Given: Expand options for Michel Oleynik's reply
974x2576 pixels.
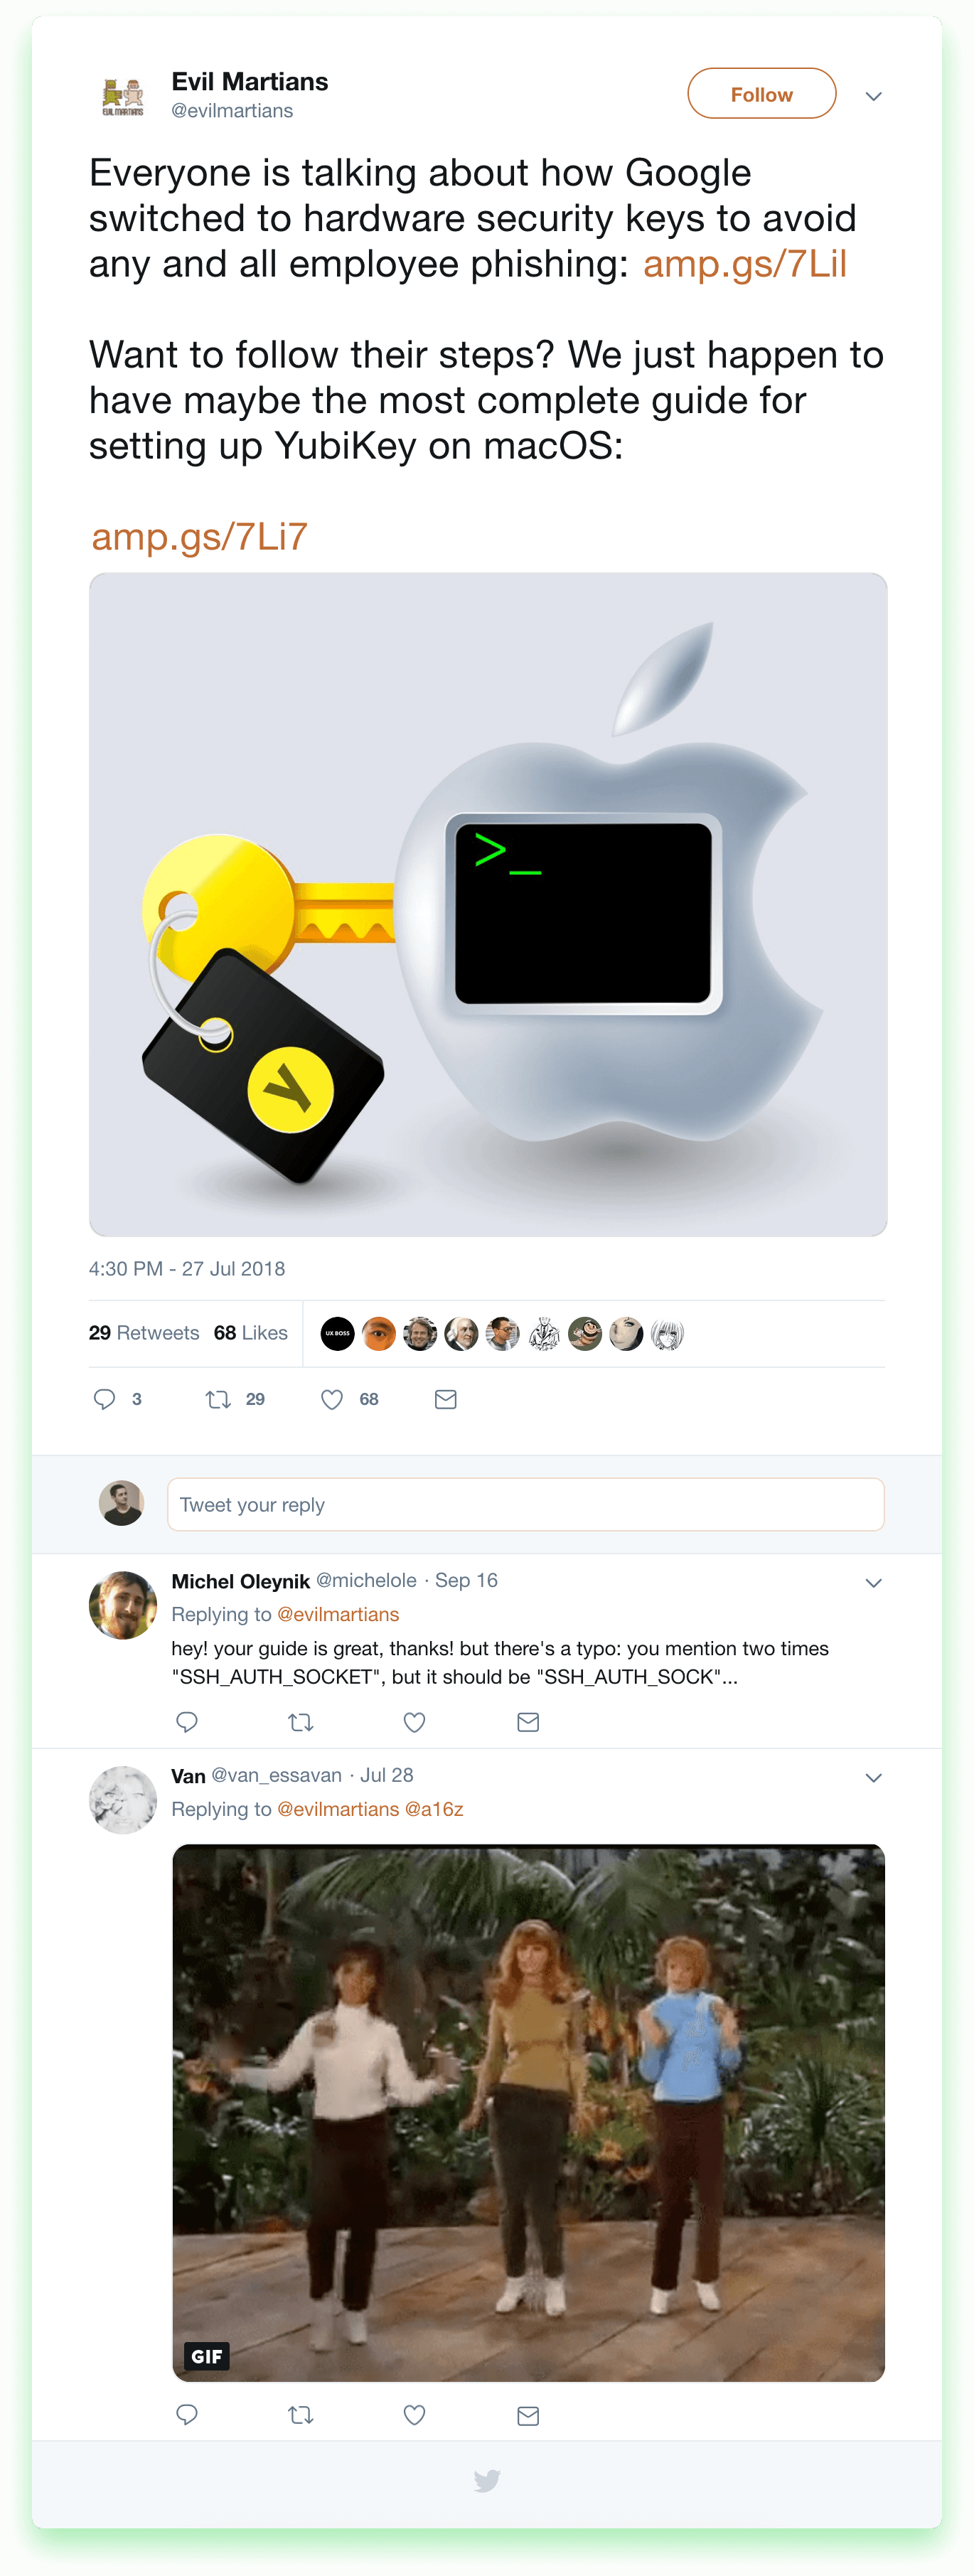Looking at the screenshot, I should coord(873,1583).
